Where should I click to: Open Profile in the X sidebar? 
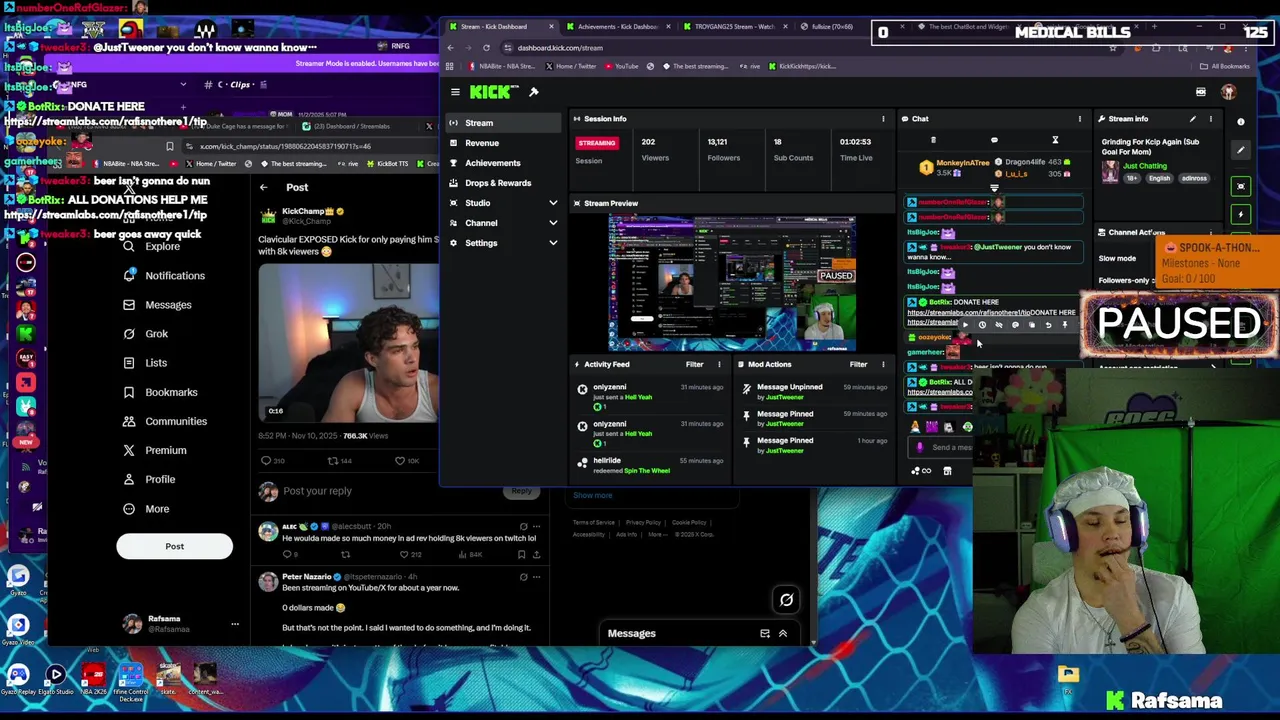click(149, 480)
